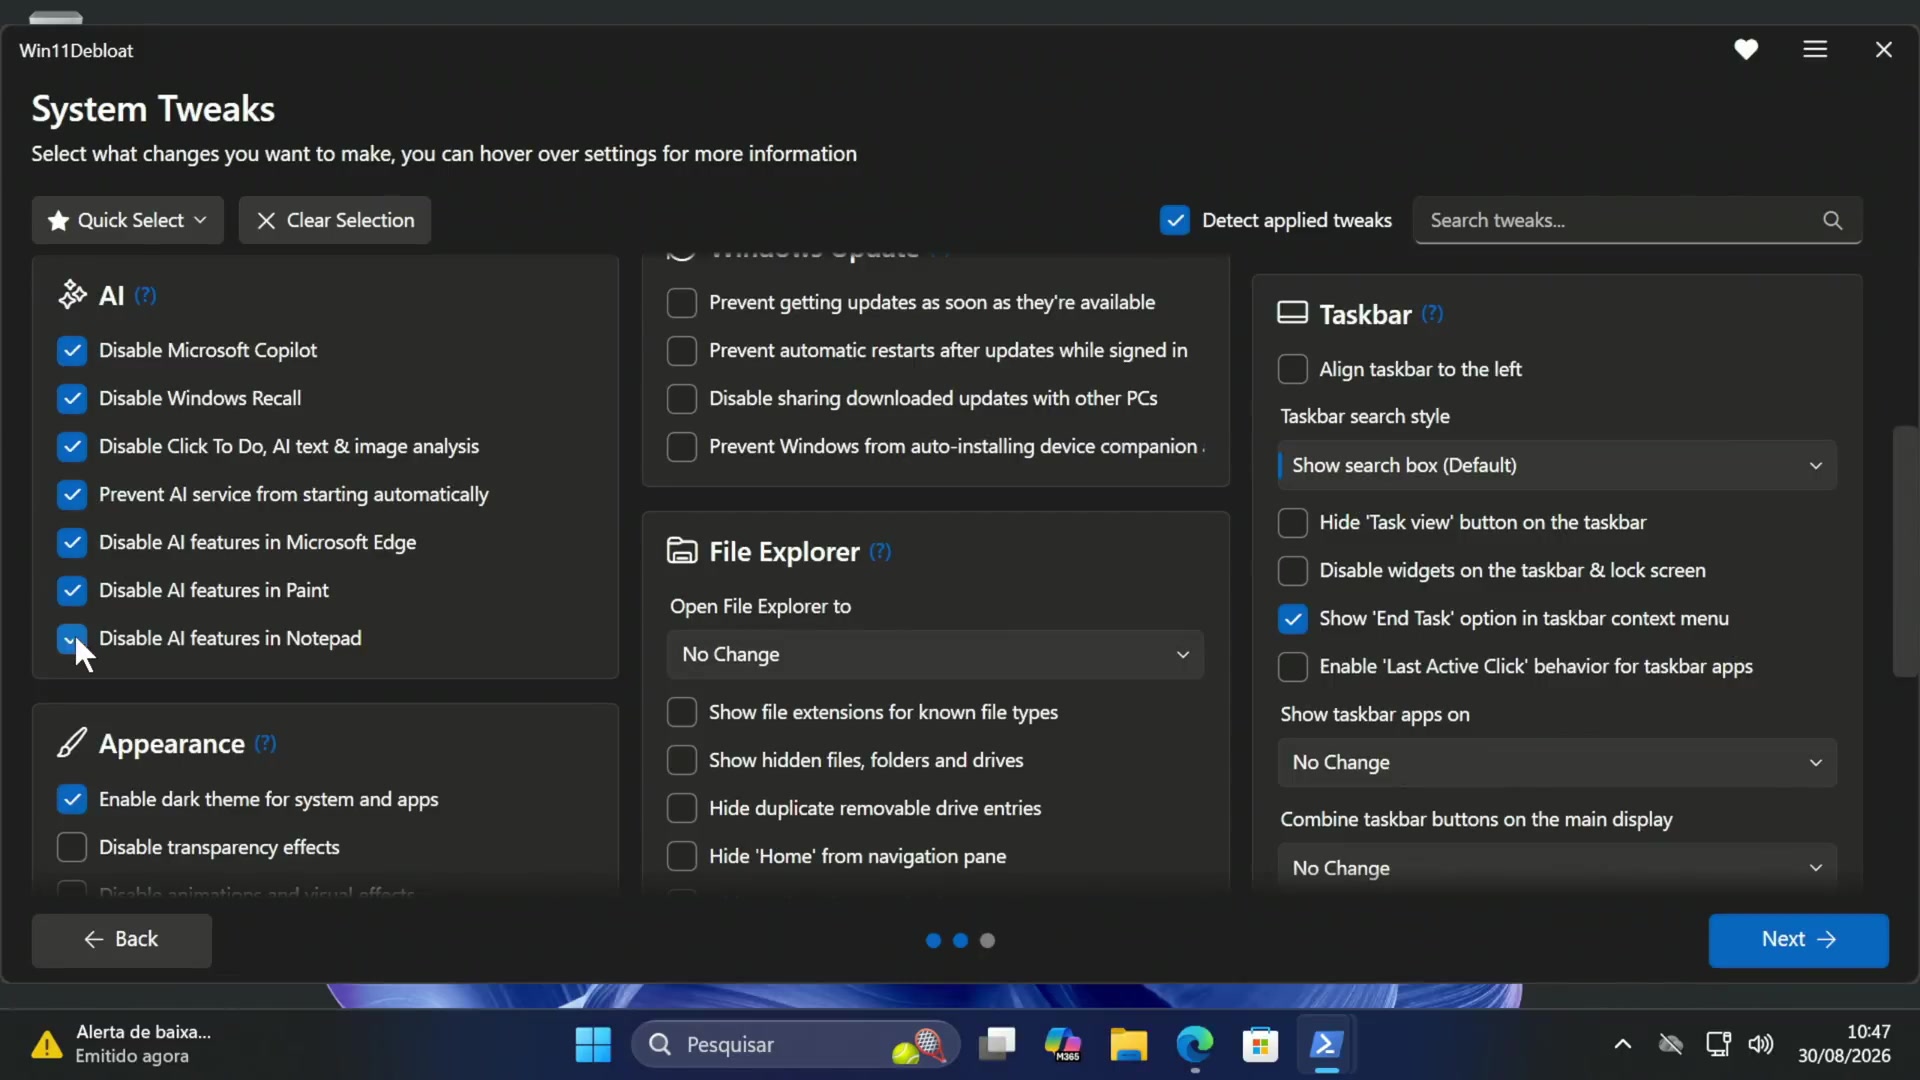
Task: Check Show file extensions for known file types
Action: coord(682,712)
